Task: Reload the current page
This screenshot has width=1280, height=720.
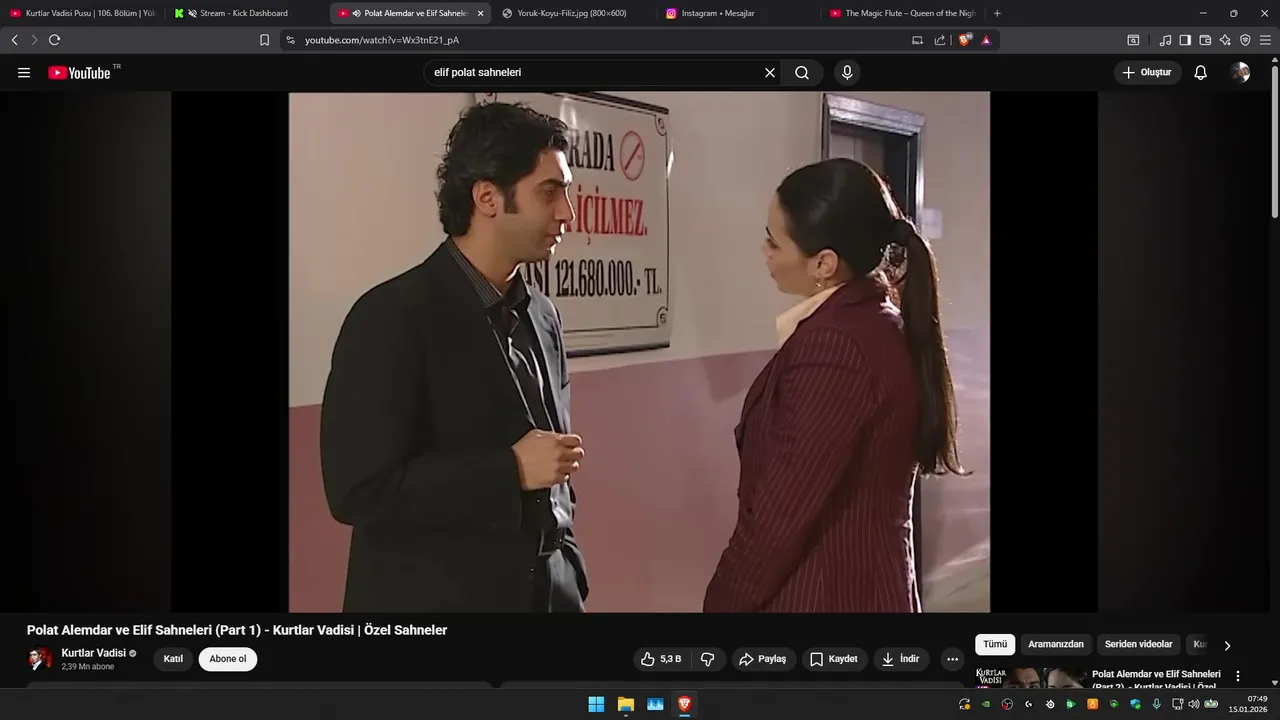Action: (x=54, y=40)
